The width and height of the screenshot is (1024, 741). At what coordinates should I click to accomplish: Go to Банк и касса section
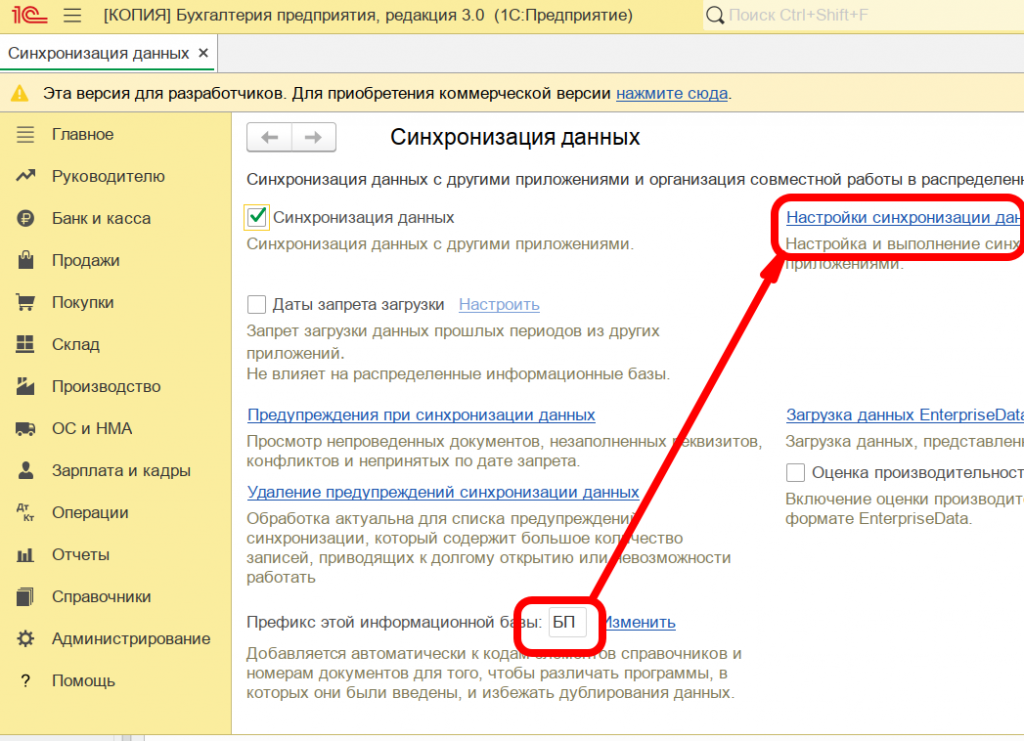[101, 219]
